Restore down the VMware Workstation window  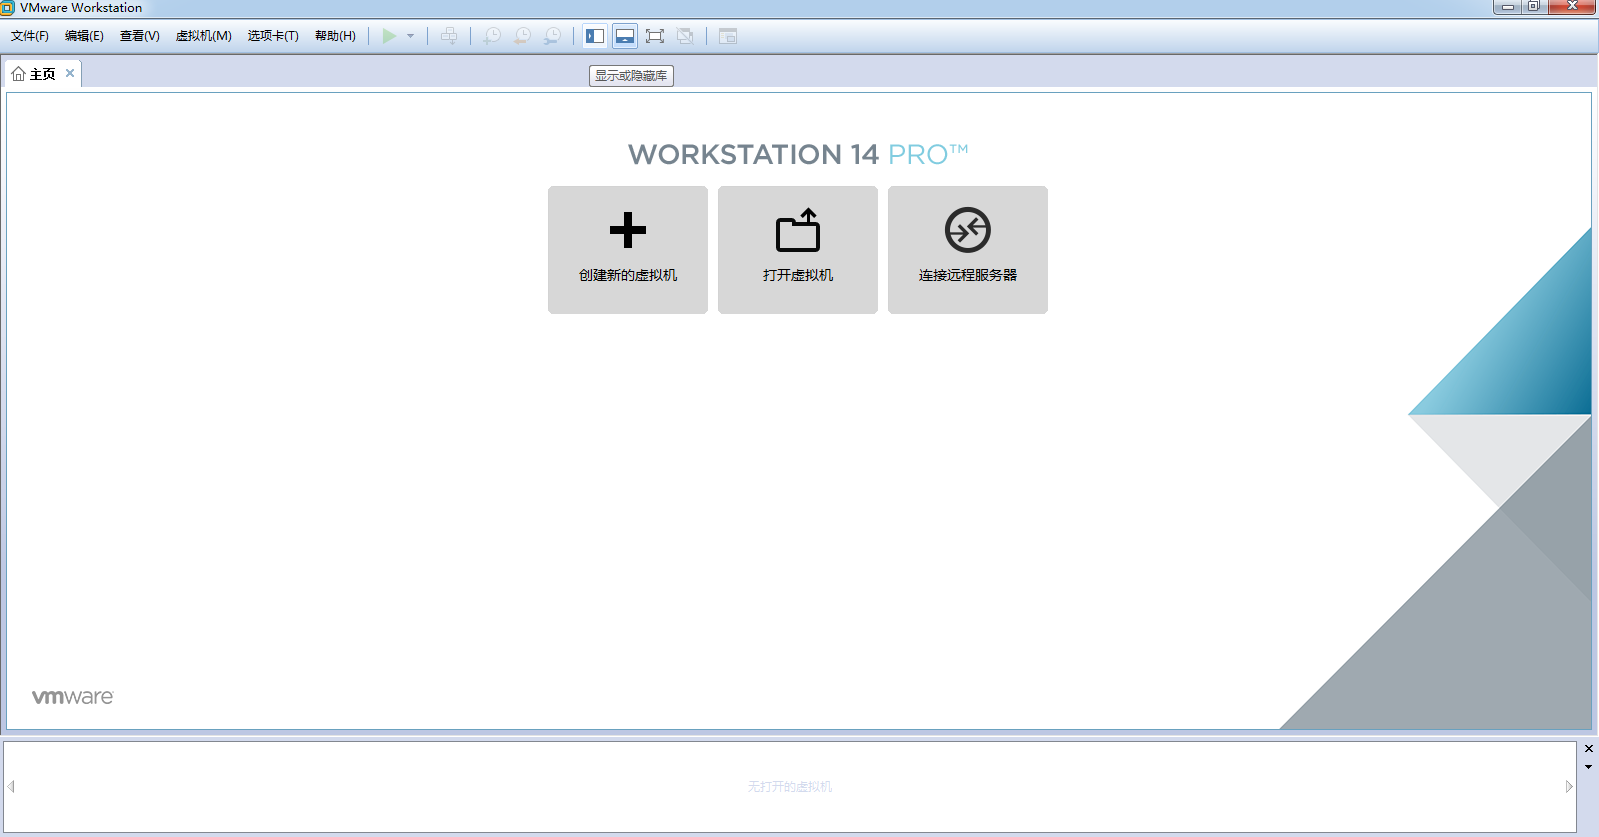[x=1534, y=7]
